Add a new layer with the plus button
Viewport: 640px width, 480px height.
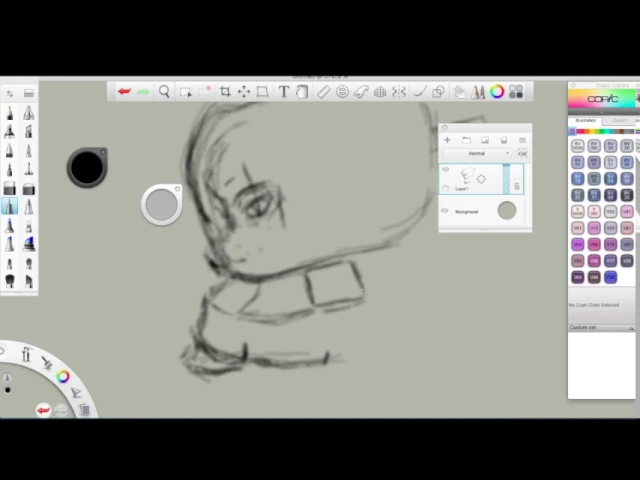pos(447,140)
